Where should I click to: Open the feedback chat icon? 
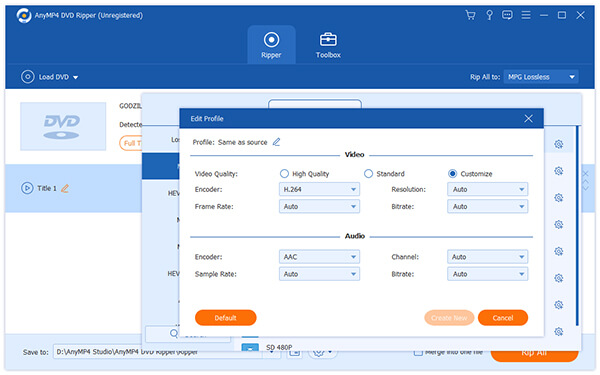[x=507, y=15]
